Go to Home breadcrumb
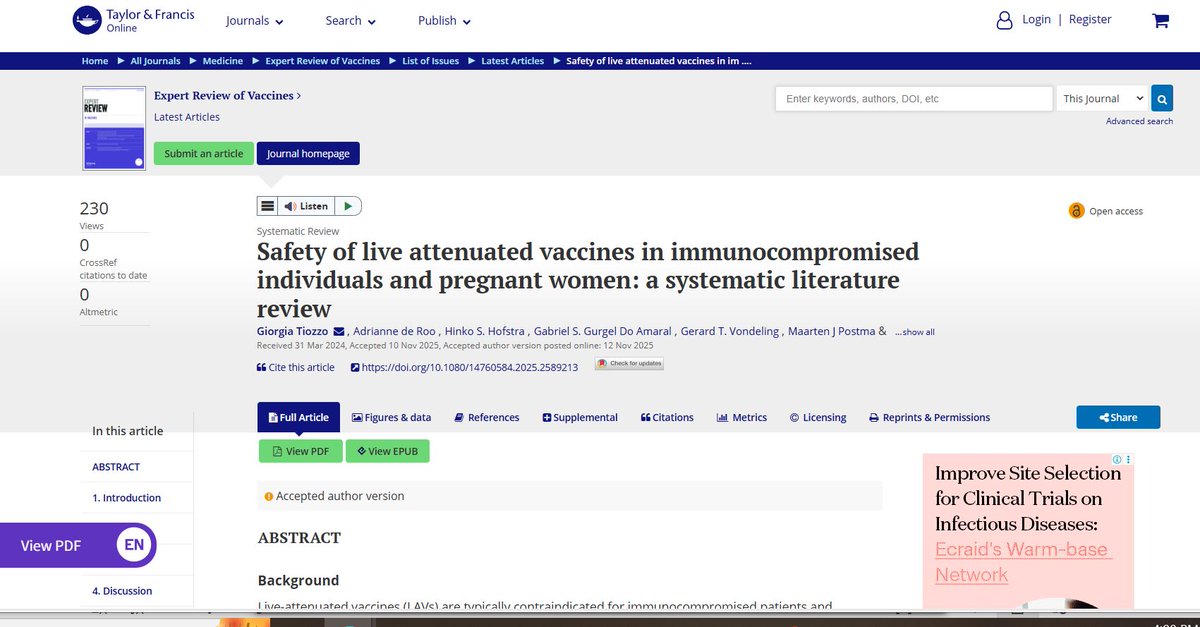 95,61
